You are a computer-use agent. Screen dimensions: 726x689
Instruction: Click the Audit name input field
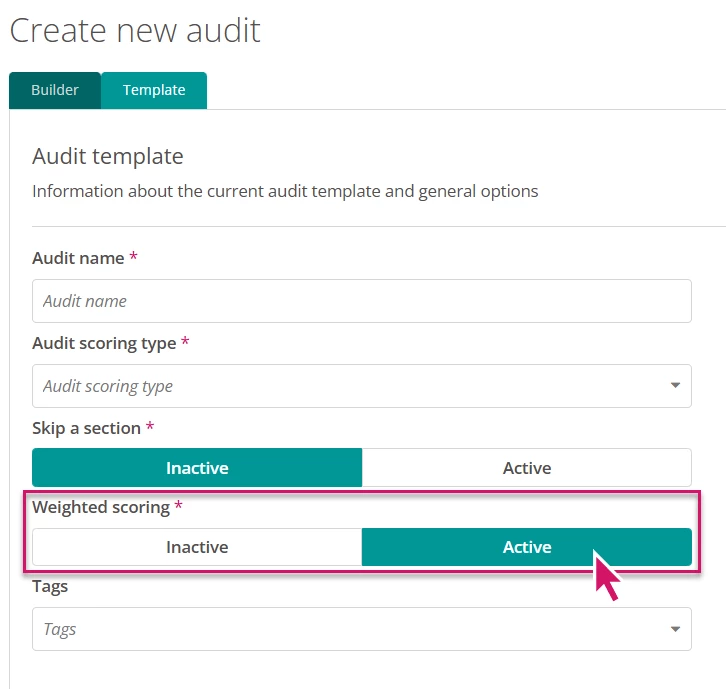coord(362,301)
